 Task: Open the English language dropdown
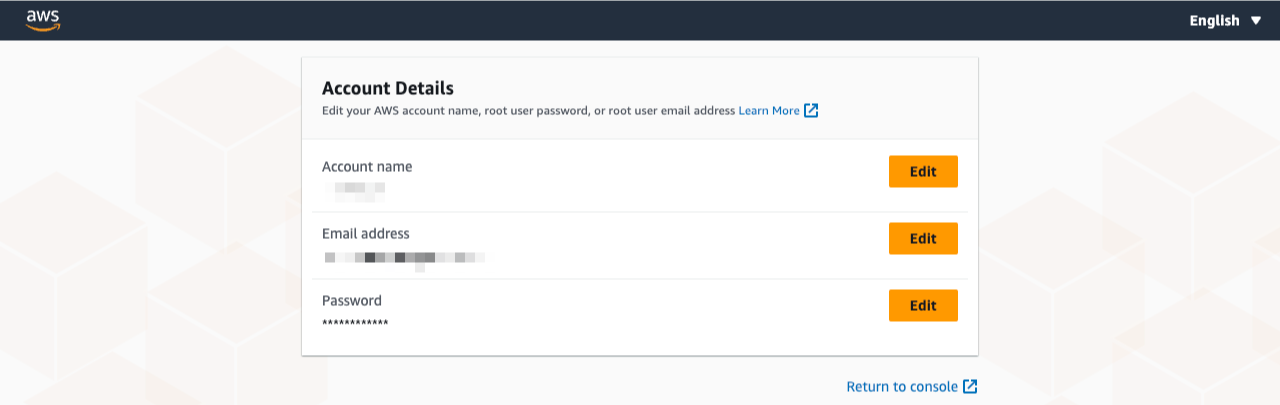[x=1225, y=20]
